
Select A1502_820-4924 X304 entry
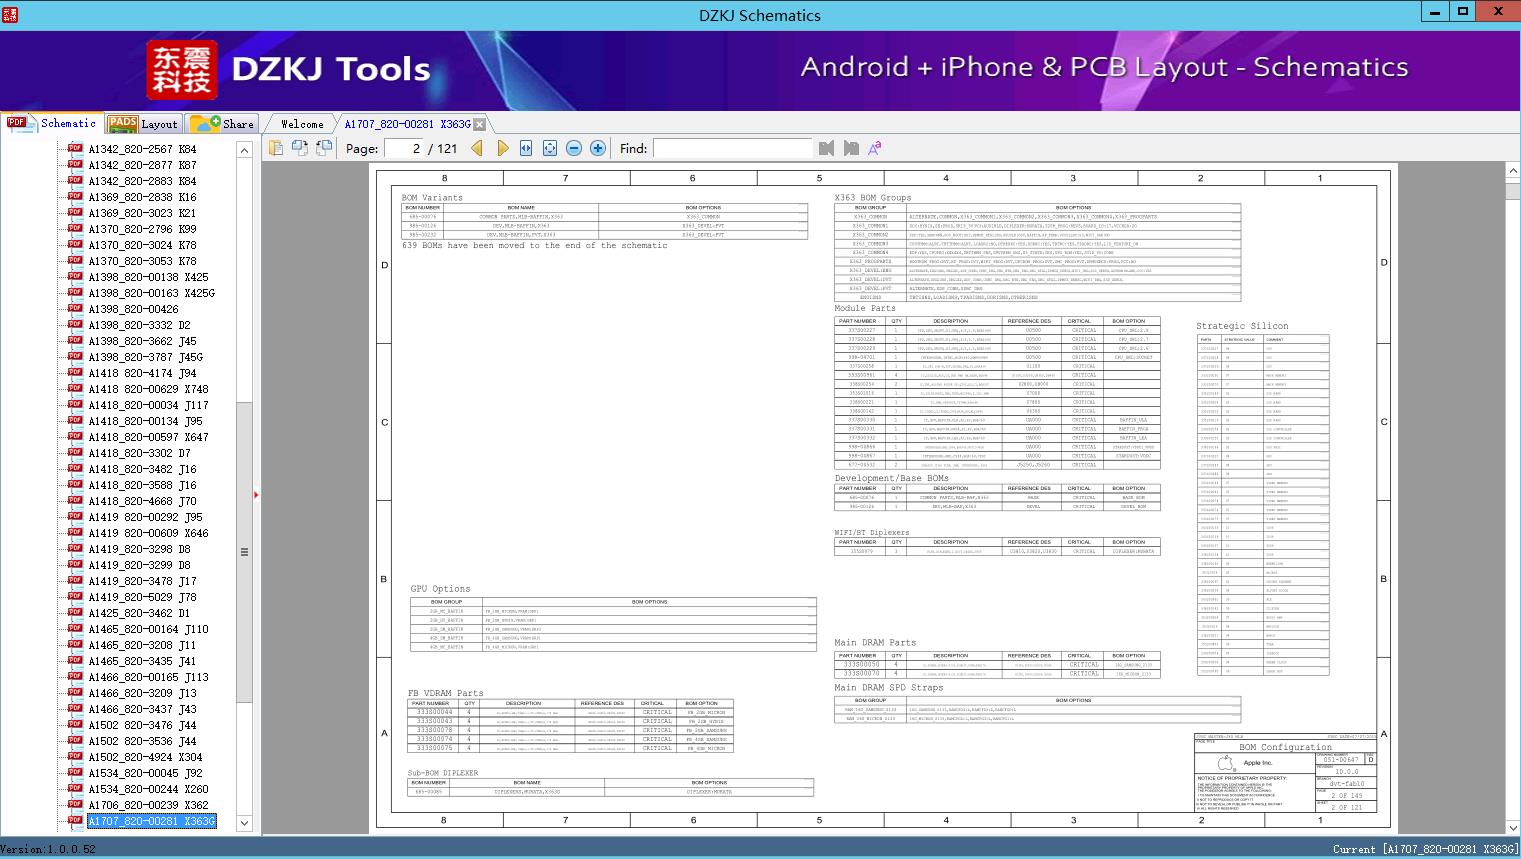click(145, 757)
